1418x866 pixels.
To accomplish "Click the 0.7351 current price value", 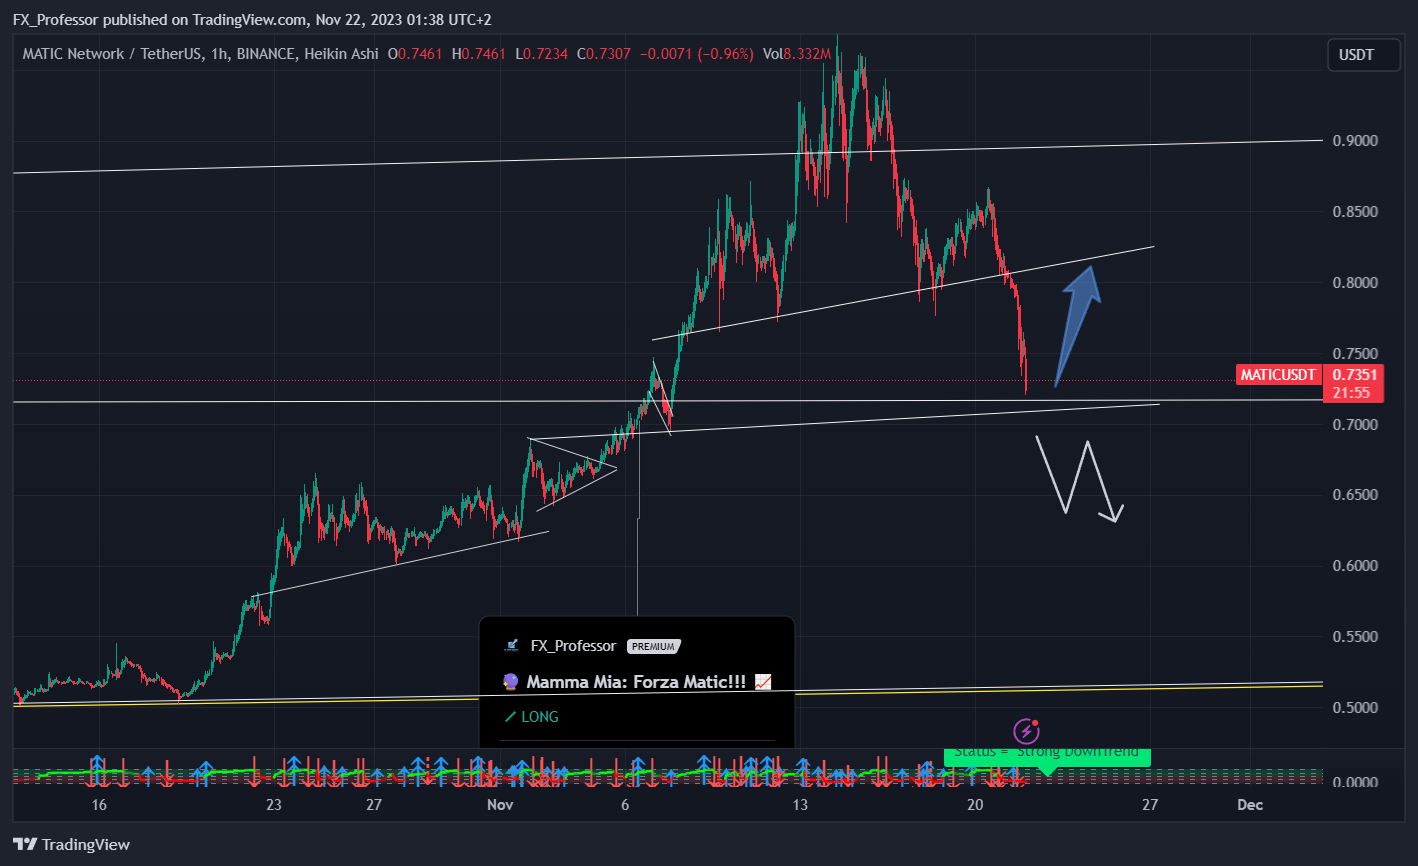I will (1353, 375).
